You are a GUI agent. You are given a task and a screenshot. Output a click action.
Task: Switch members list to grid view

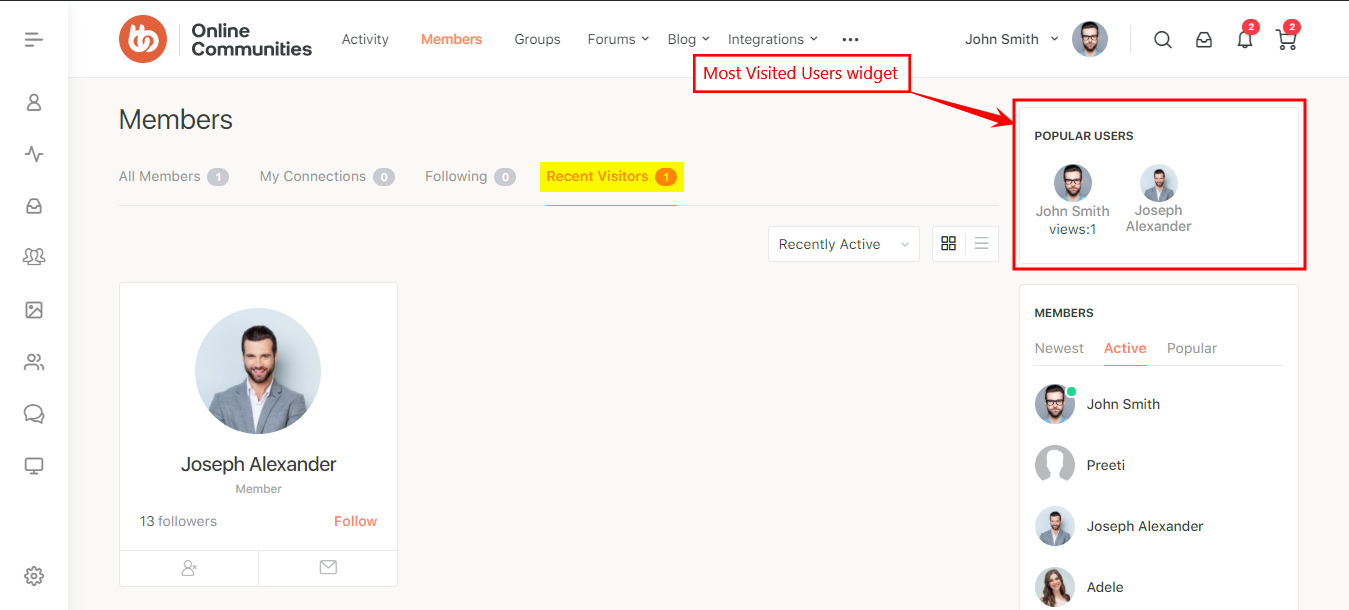(x=948, y=243)
